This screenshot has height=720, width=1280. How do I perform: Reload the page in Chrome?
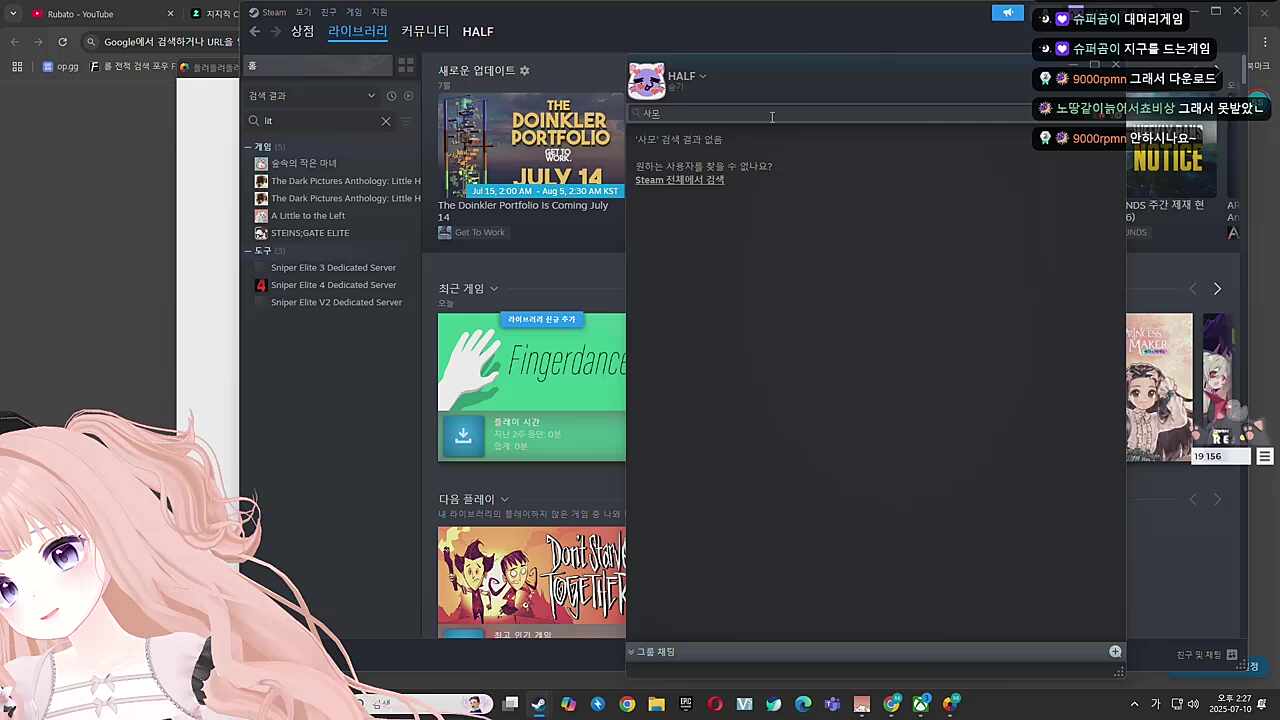[62, 42]
